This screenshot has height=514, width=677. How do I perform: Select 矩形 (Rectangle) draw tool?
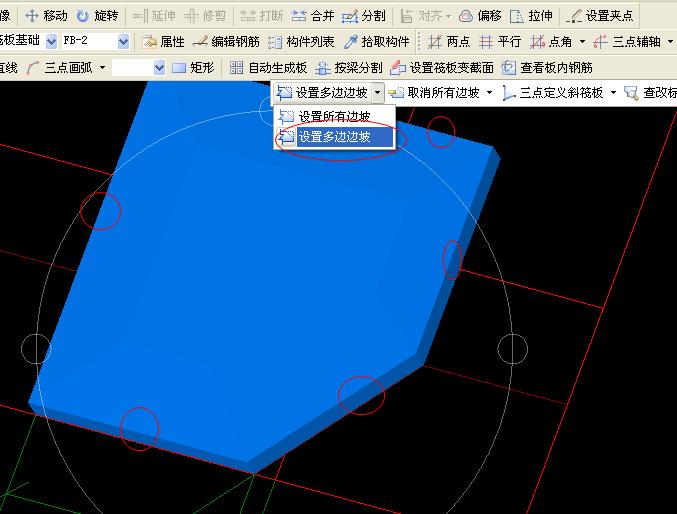(193, 68)
